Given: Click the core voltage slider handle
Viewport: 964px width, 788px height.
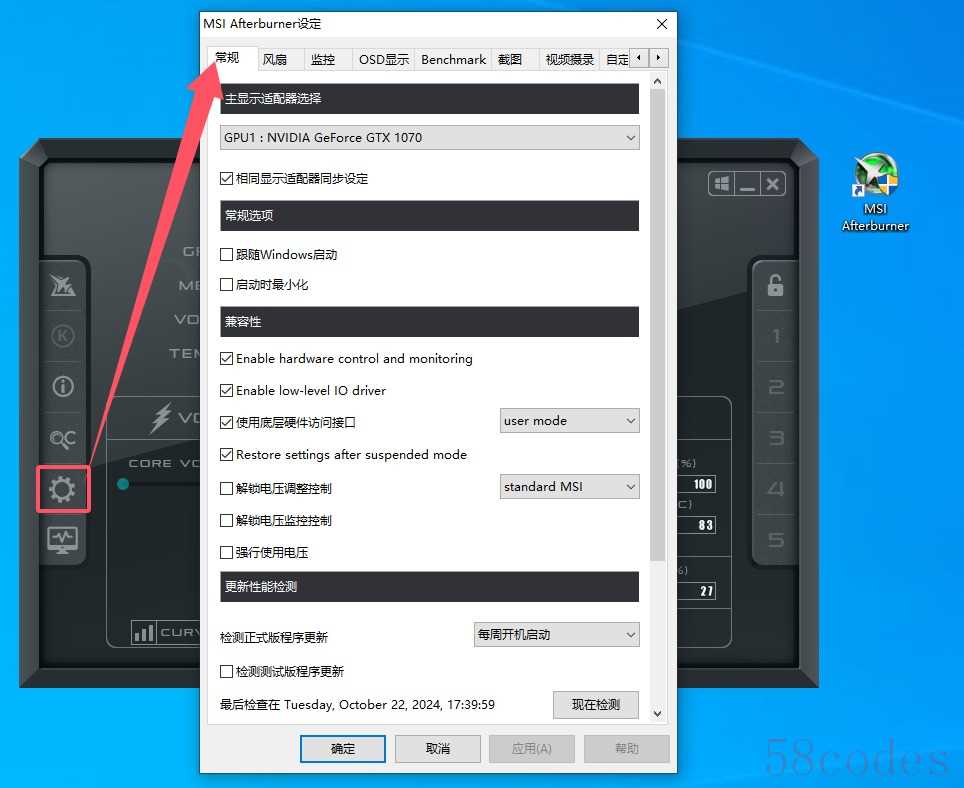Looking at the screenshot, I should pos(123,484).
